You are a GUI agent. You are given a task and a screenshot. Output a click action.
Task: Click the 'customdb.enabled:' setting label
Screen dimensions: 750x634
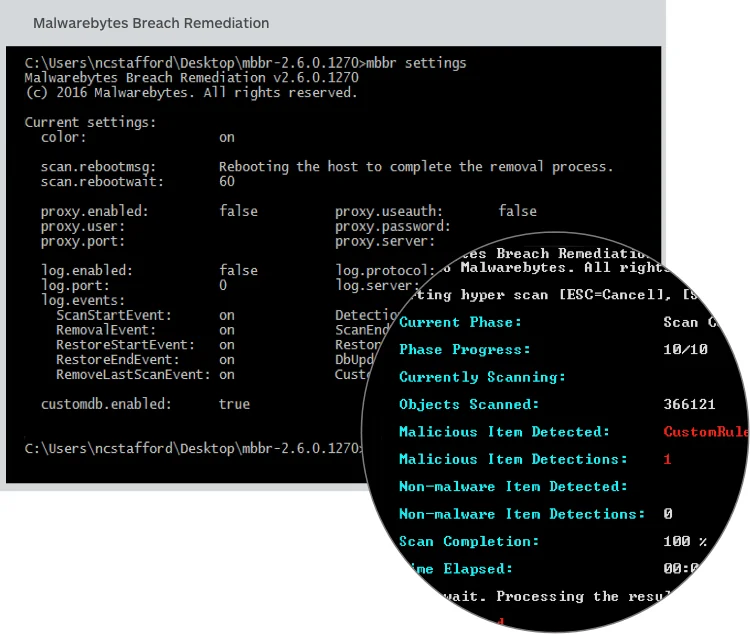point(106,404)
